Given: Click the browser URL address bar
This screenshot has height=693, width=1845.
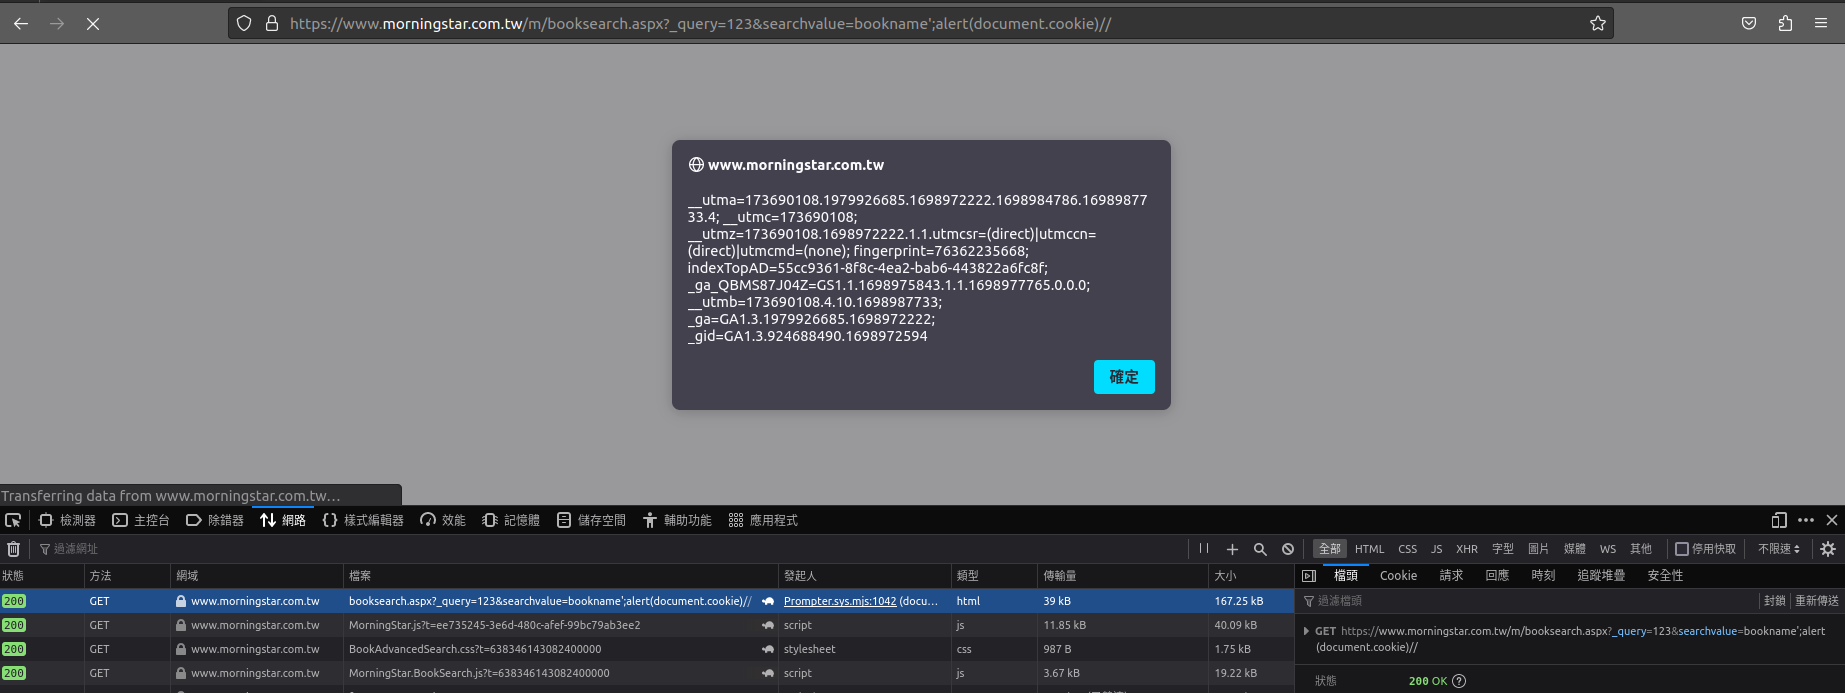Looking at the screenshot, I should click(x=921, y=23).
